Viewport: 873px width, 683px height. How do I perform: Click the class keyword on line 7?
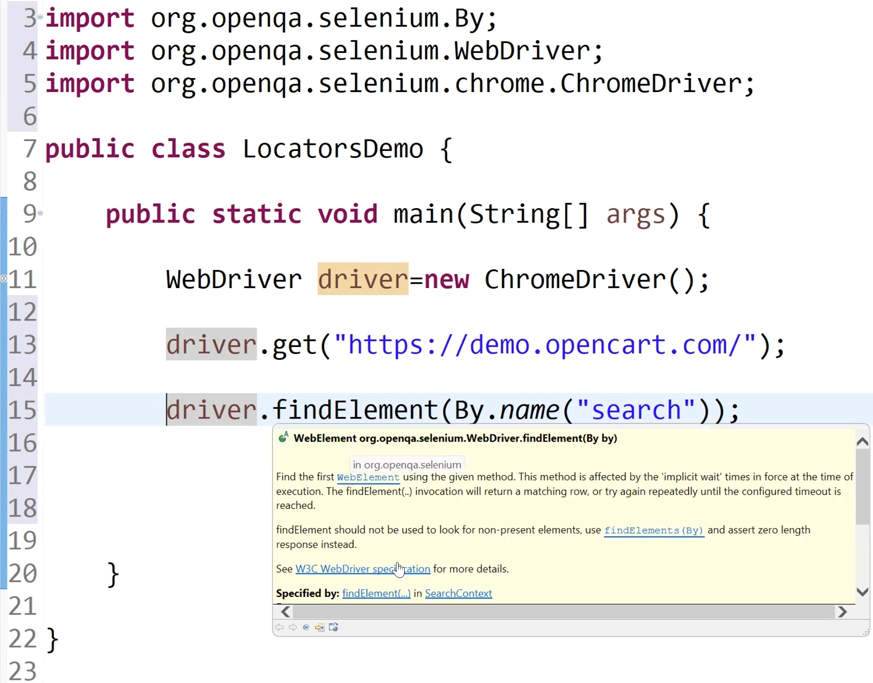(188, 149)
